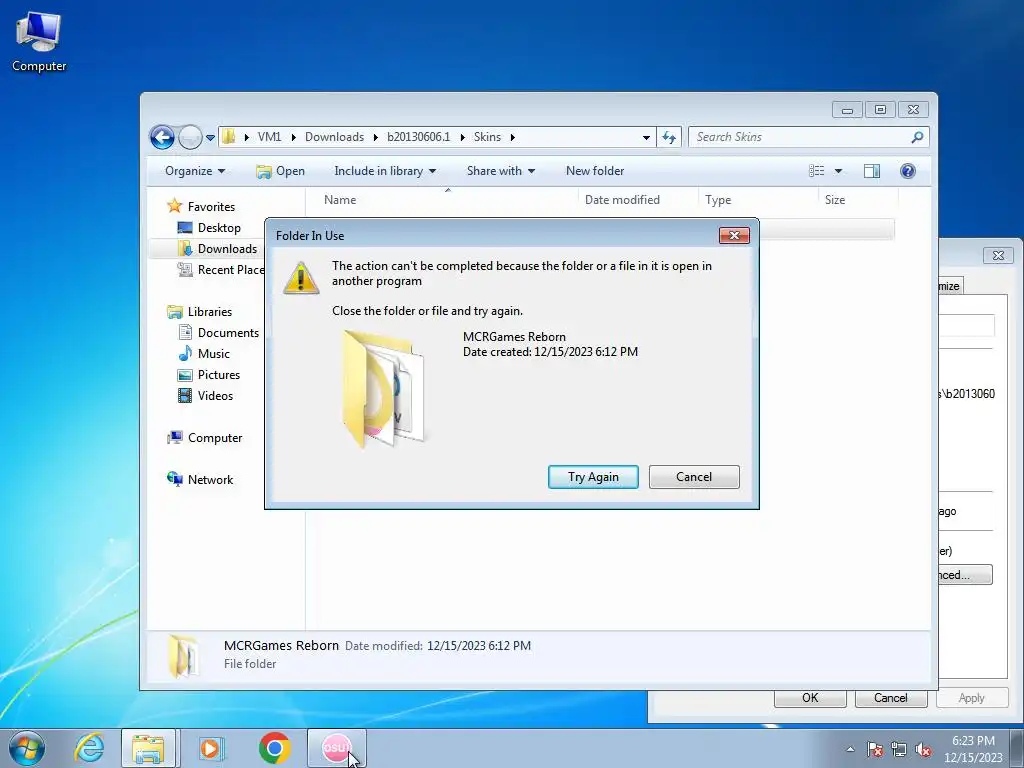Toggle the preview pane icon
The width and height of the screenshot is (1024, 768).
(x=872, y=171)
